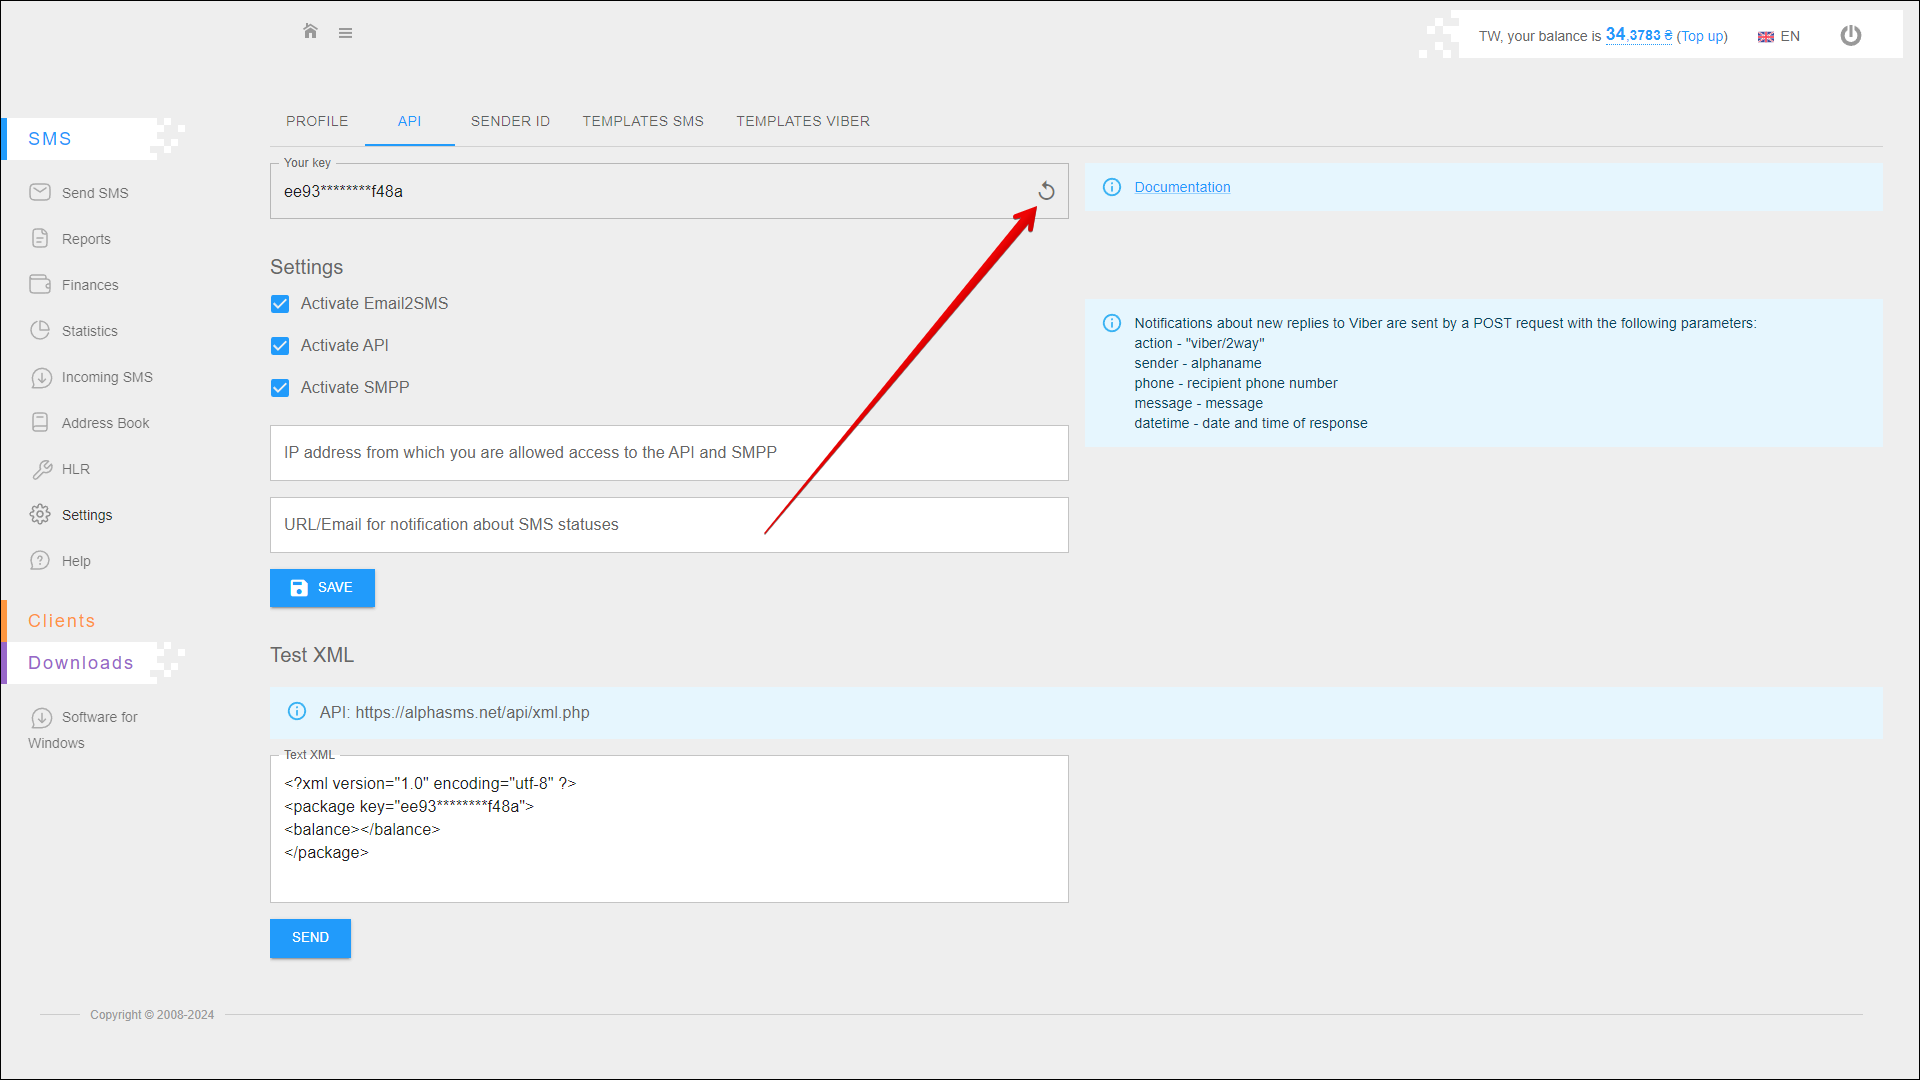Open the HLR lookup section
This screenshot has height=1080, width=1920.
point(75,469)
